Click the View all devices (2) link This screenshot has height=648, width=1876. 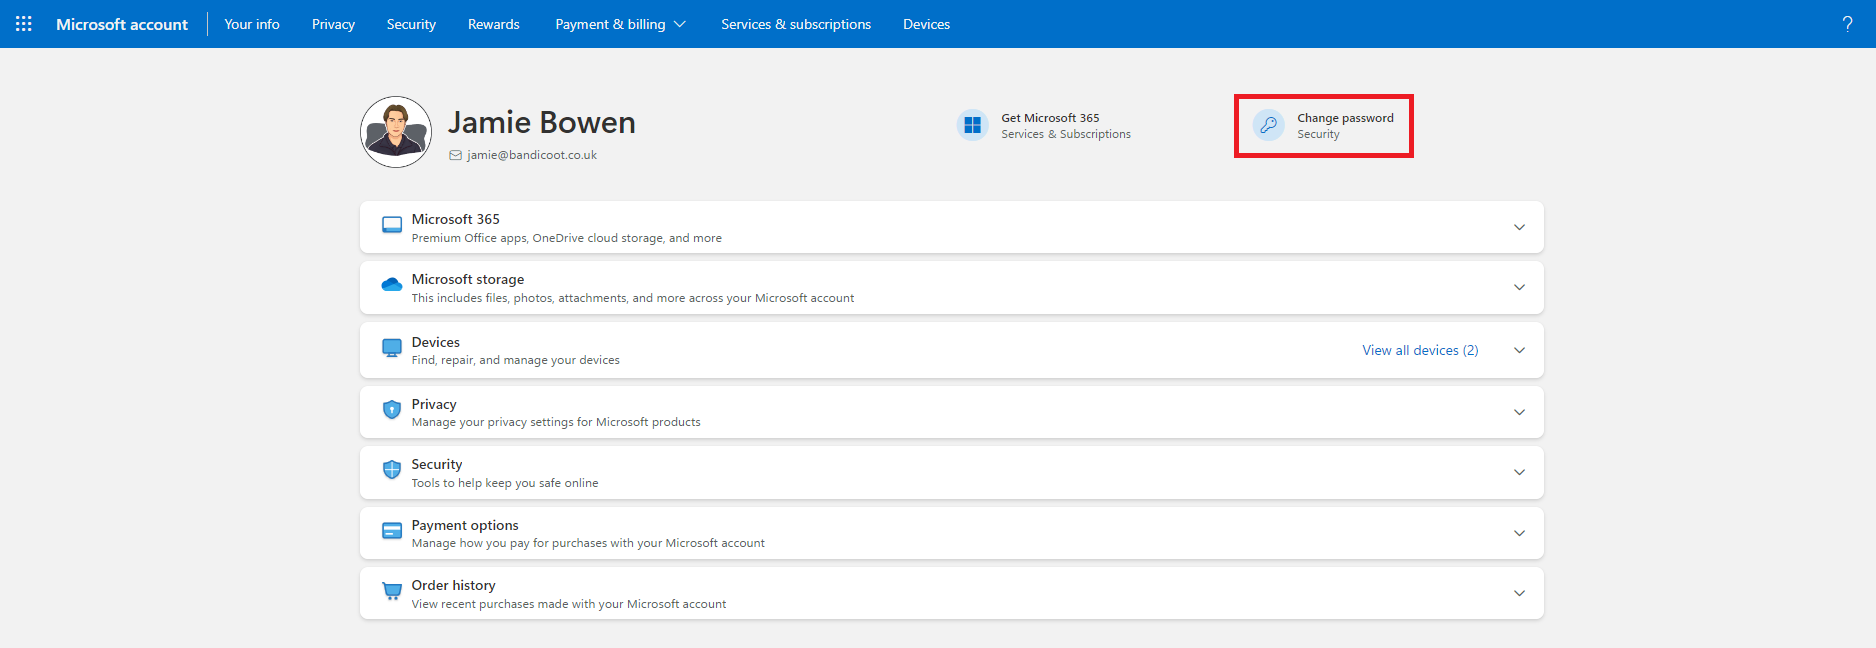(x=1419, y=350)
